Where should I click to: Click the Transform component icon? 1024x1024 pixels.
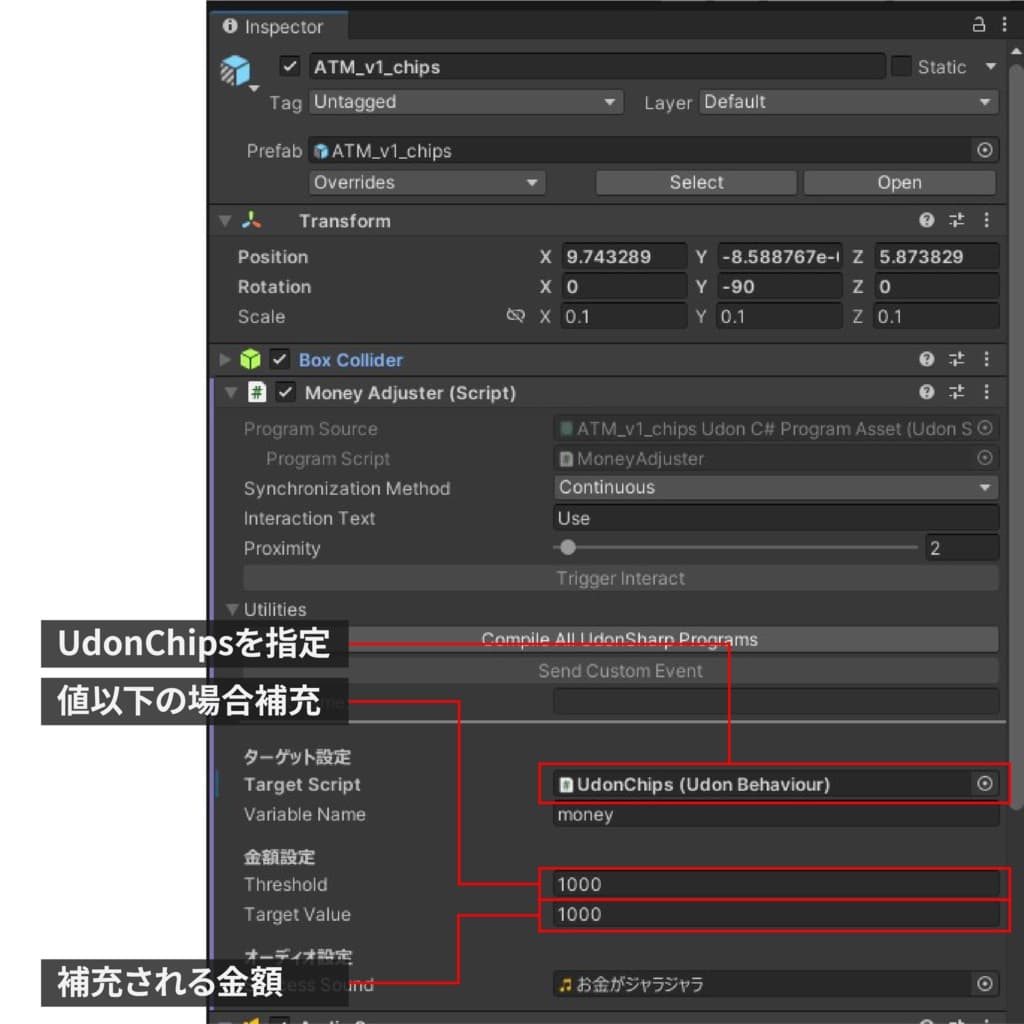coord(251,221)
